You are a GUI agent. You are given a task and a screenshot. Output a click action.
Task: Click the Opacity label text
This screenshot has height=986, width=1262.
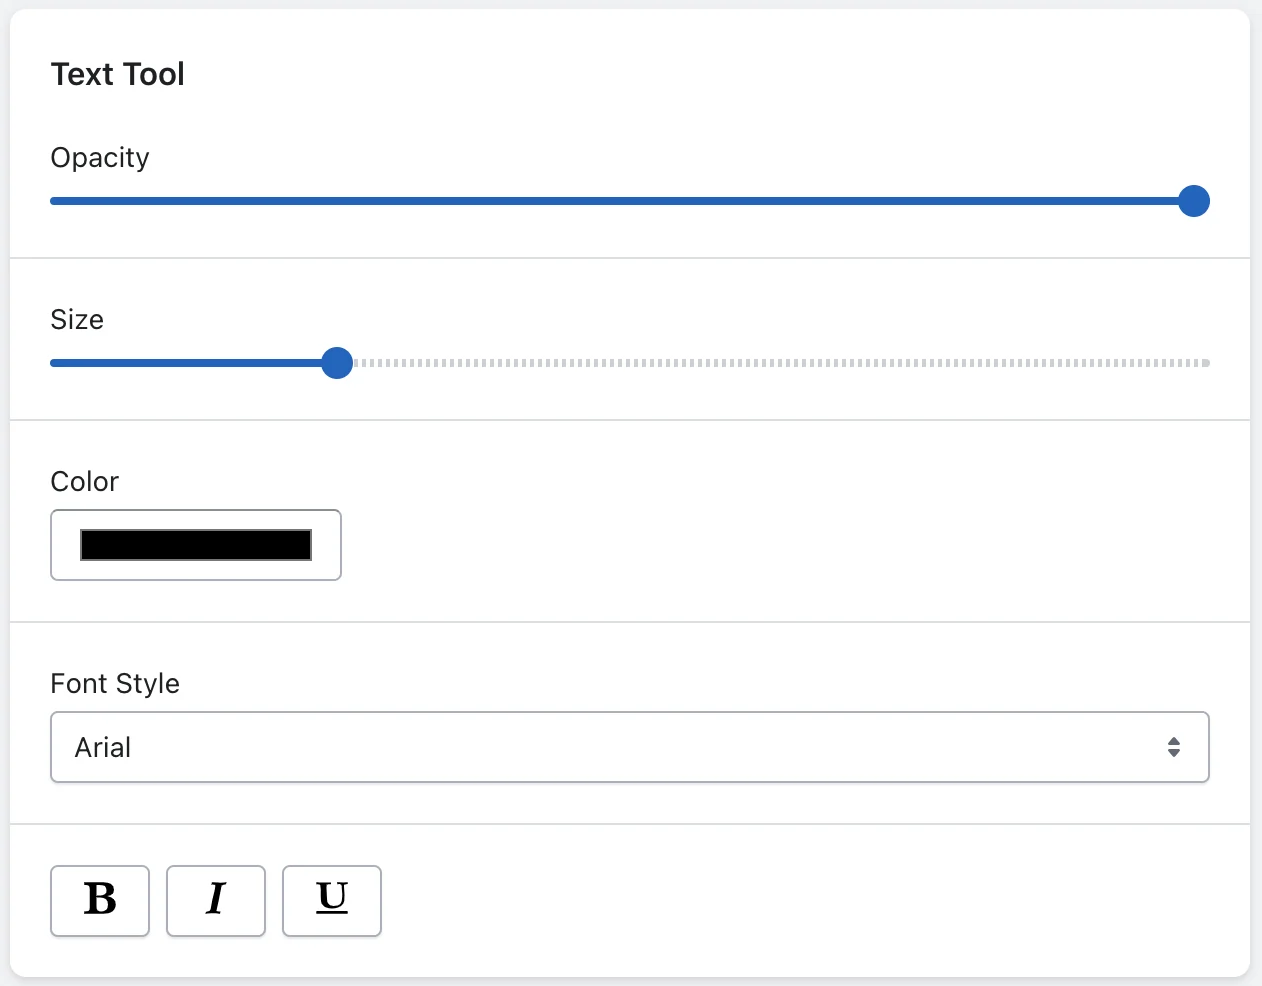tap(99, 157)
